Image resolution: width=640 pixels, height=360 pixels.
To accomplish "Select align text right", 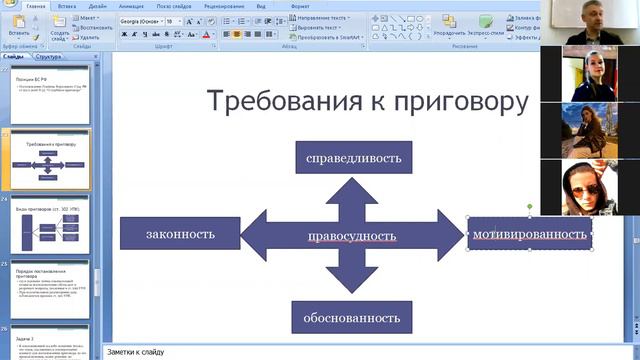I will [247, 35].
